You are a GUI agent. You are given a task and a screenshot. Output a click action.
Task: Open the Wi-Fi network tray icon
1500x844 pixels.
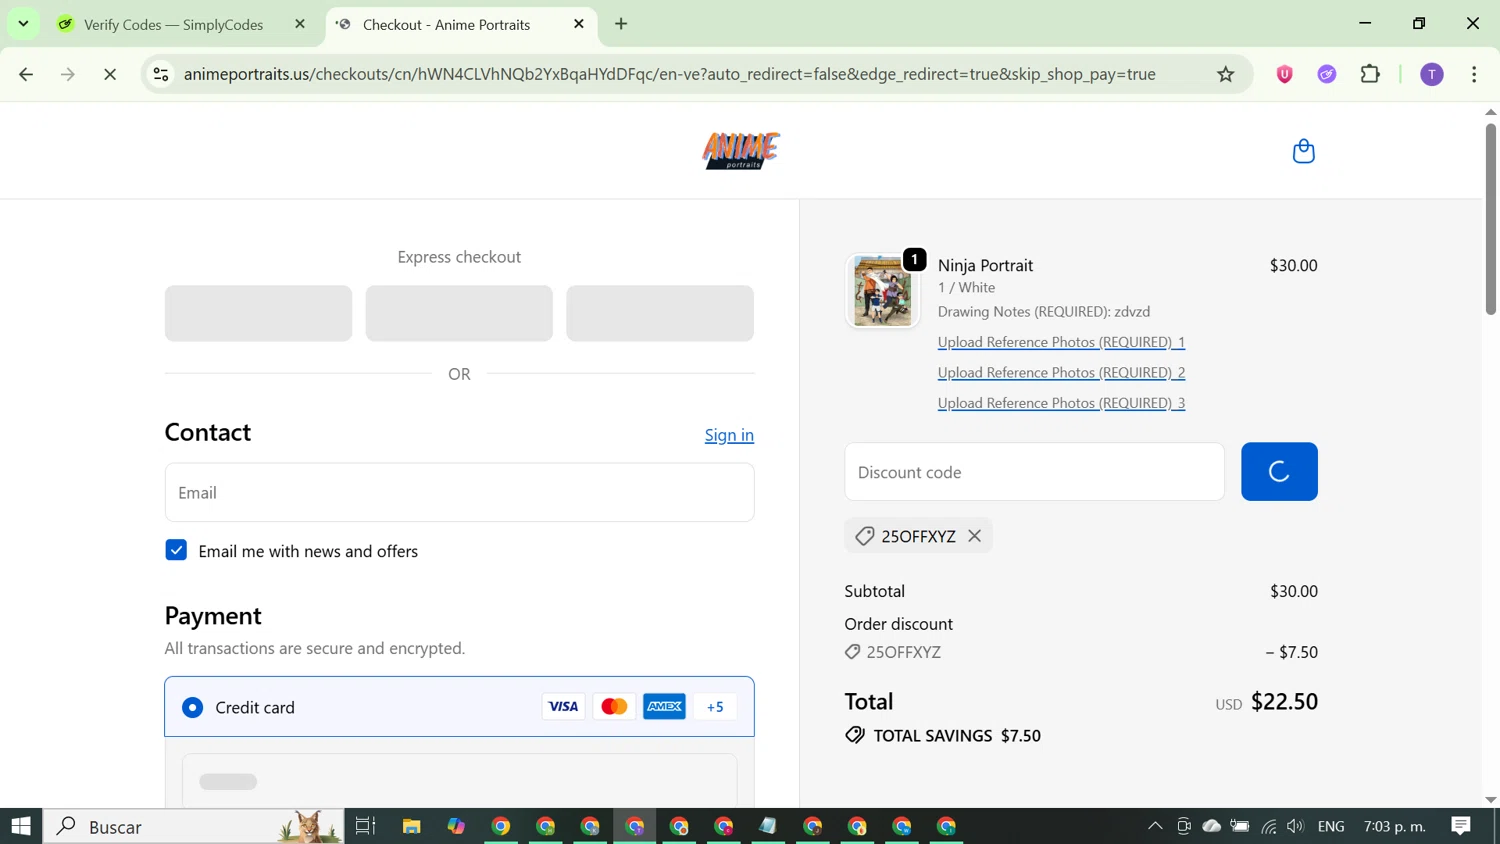click(1269, 826)
